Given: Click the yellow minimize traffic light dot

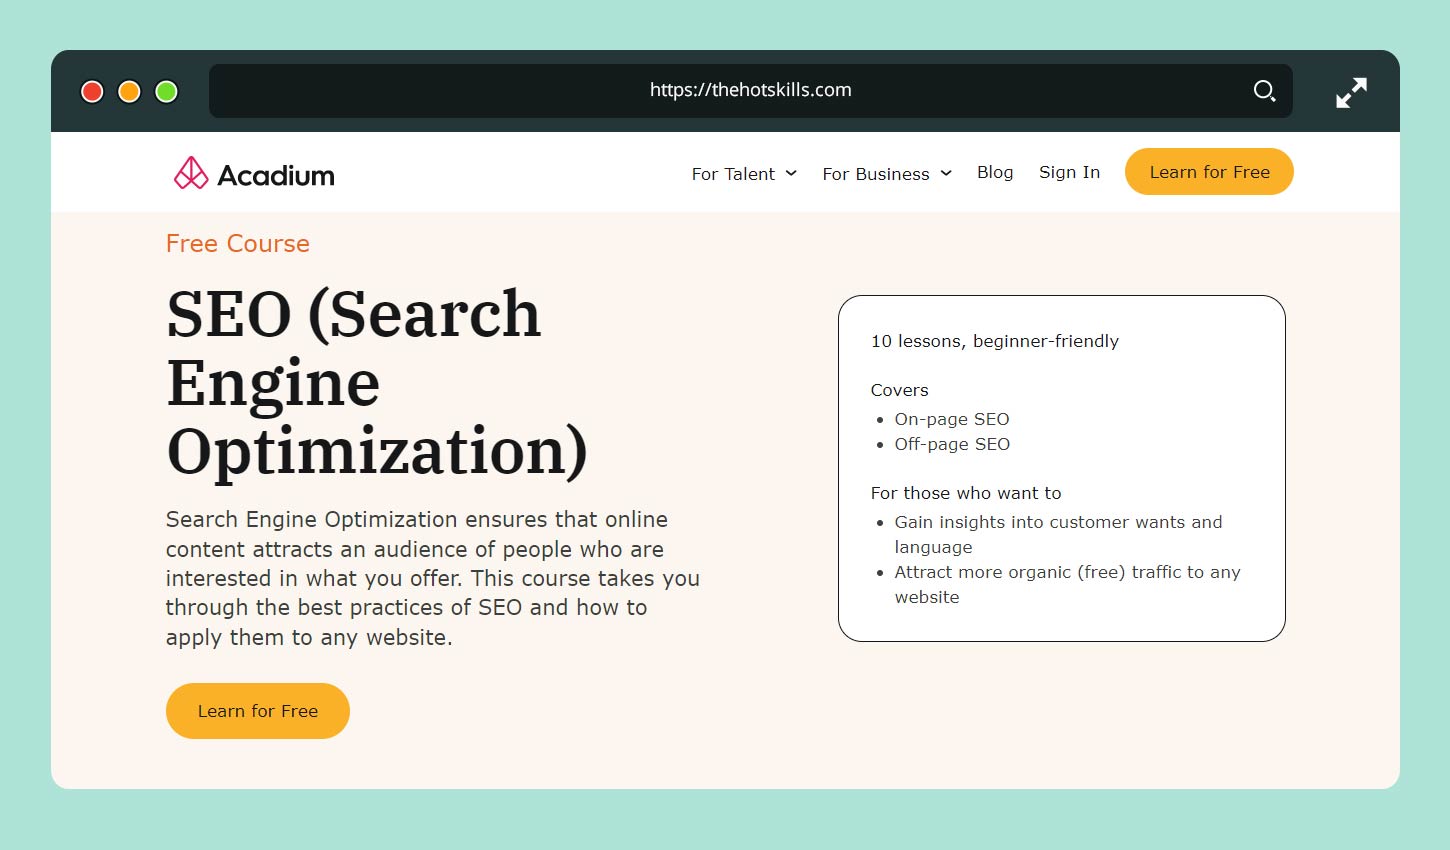Looking at the screenshot, I should 128,91.
